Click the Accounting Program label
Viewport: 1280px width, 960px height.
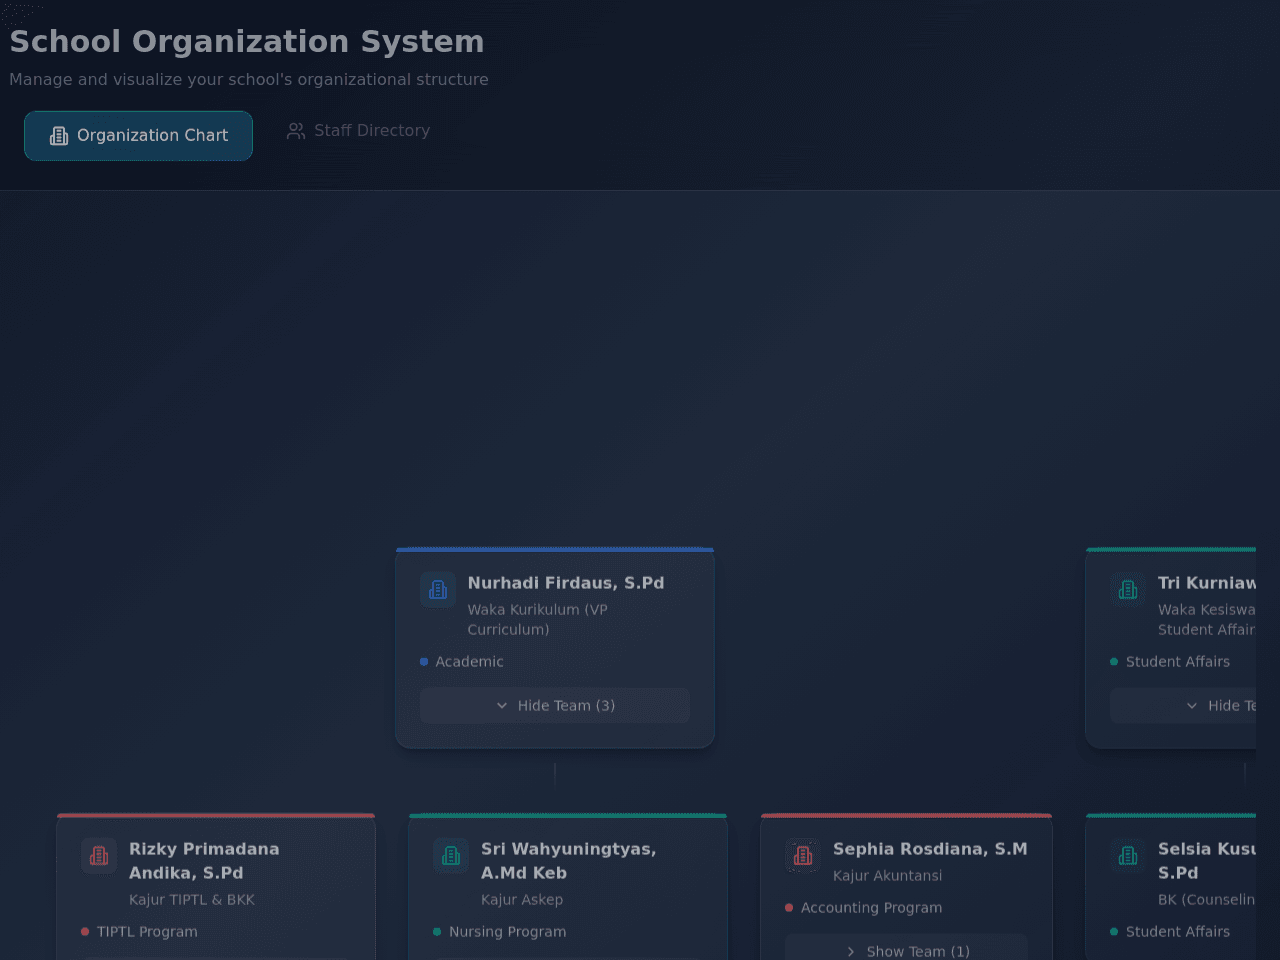pos(871,908)
